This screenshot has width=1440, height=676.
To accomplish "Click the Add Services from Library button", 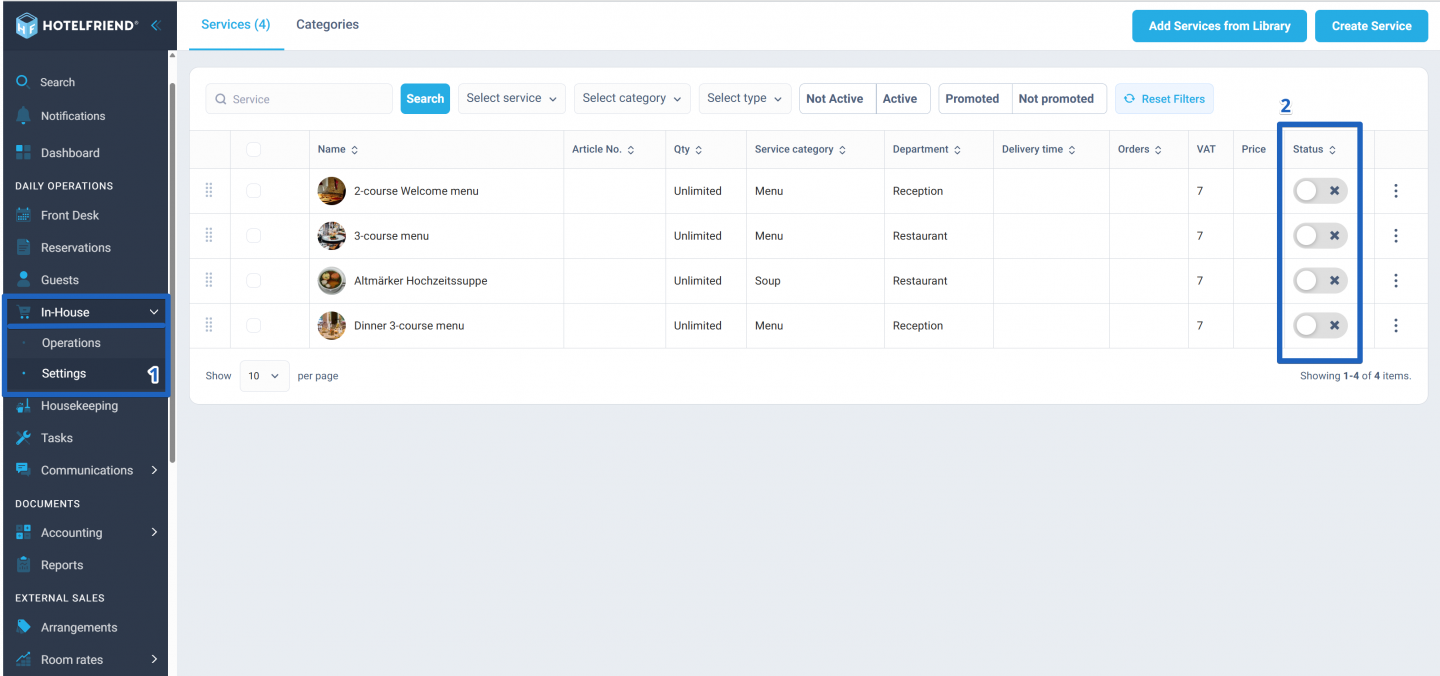I will (x=1219, y=26).
